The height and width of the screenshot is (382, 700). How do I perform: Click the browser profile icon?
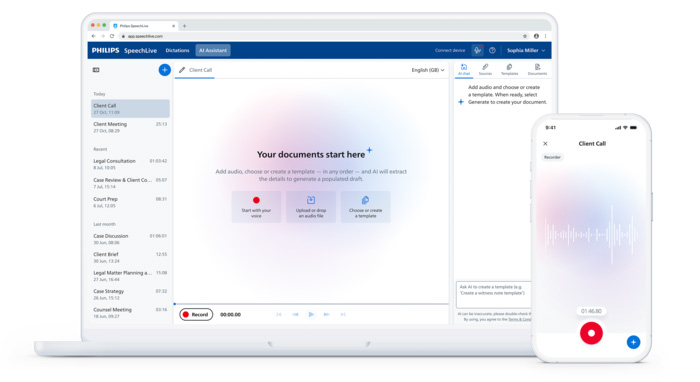click(536, 36)
